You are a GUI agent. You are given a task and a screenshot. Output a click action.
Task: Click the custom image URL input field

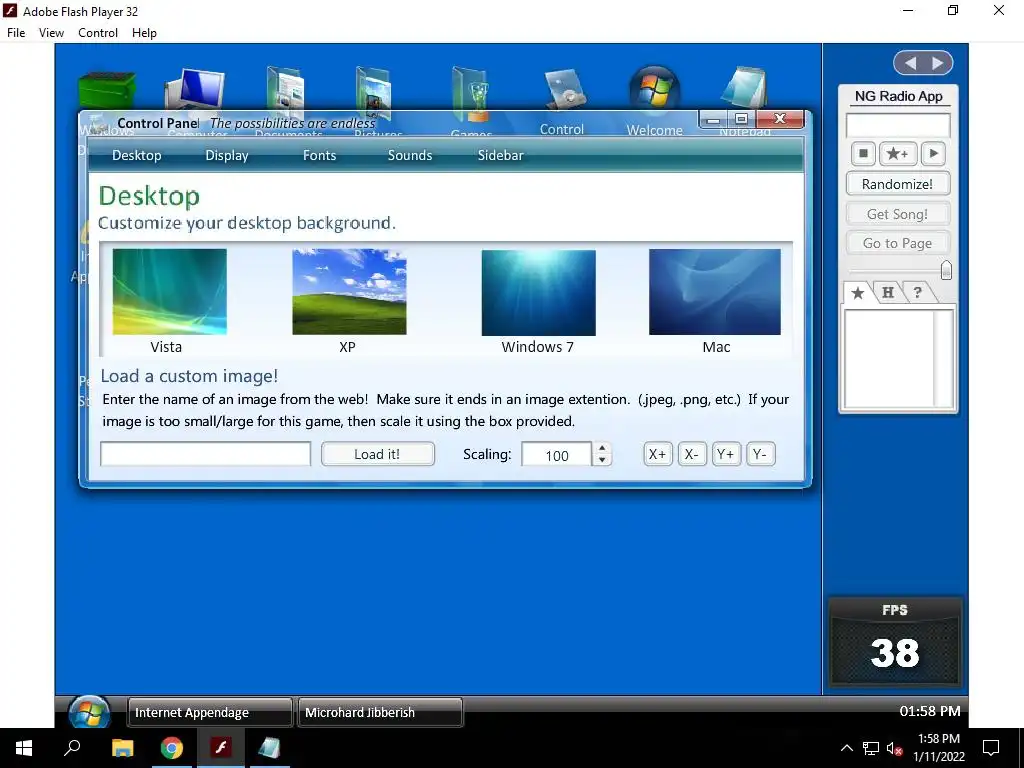[206, 454]
